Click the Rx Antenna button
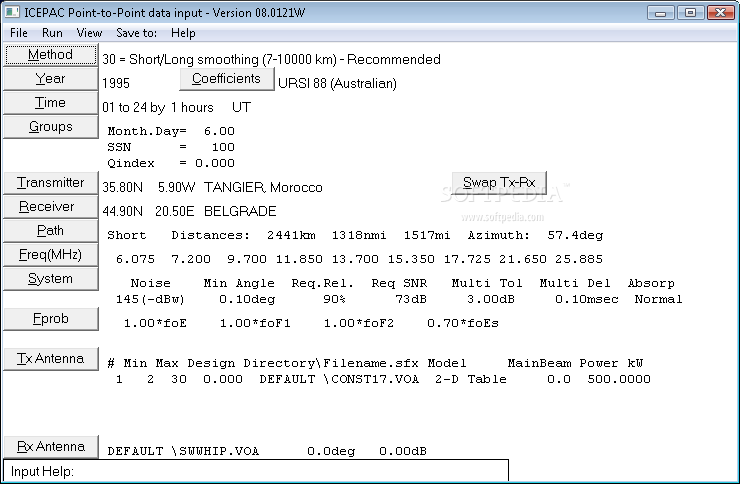Image resolution: width=740 pixels, height=484 pixels. (x=50, y=447)
